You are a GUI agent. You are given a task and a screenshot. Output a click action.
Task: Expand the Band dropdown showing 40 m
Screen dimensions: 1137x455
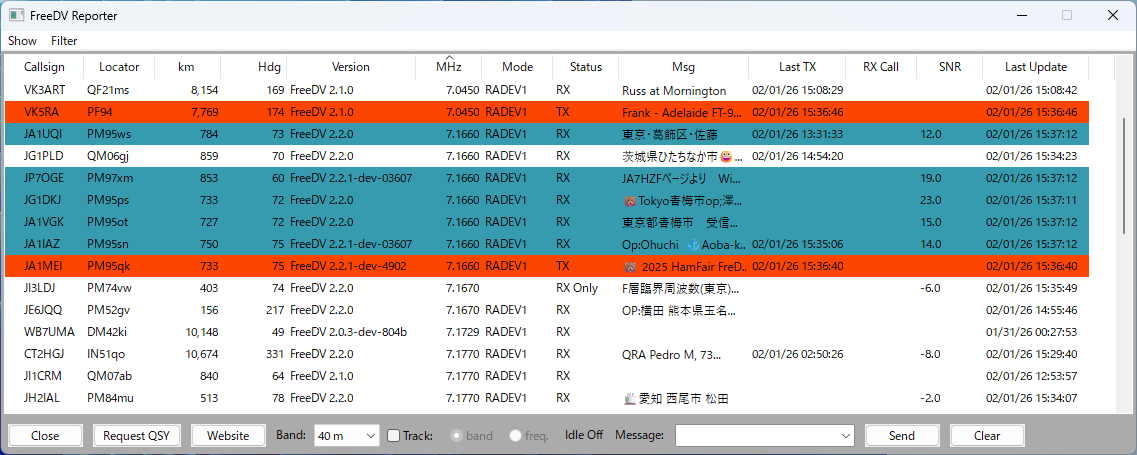347,435
